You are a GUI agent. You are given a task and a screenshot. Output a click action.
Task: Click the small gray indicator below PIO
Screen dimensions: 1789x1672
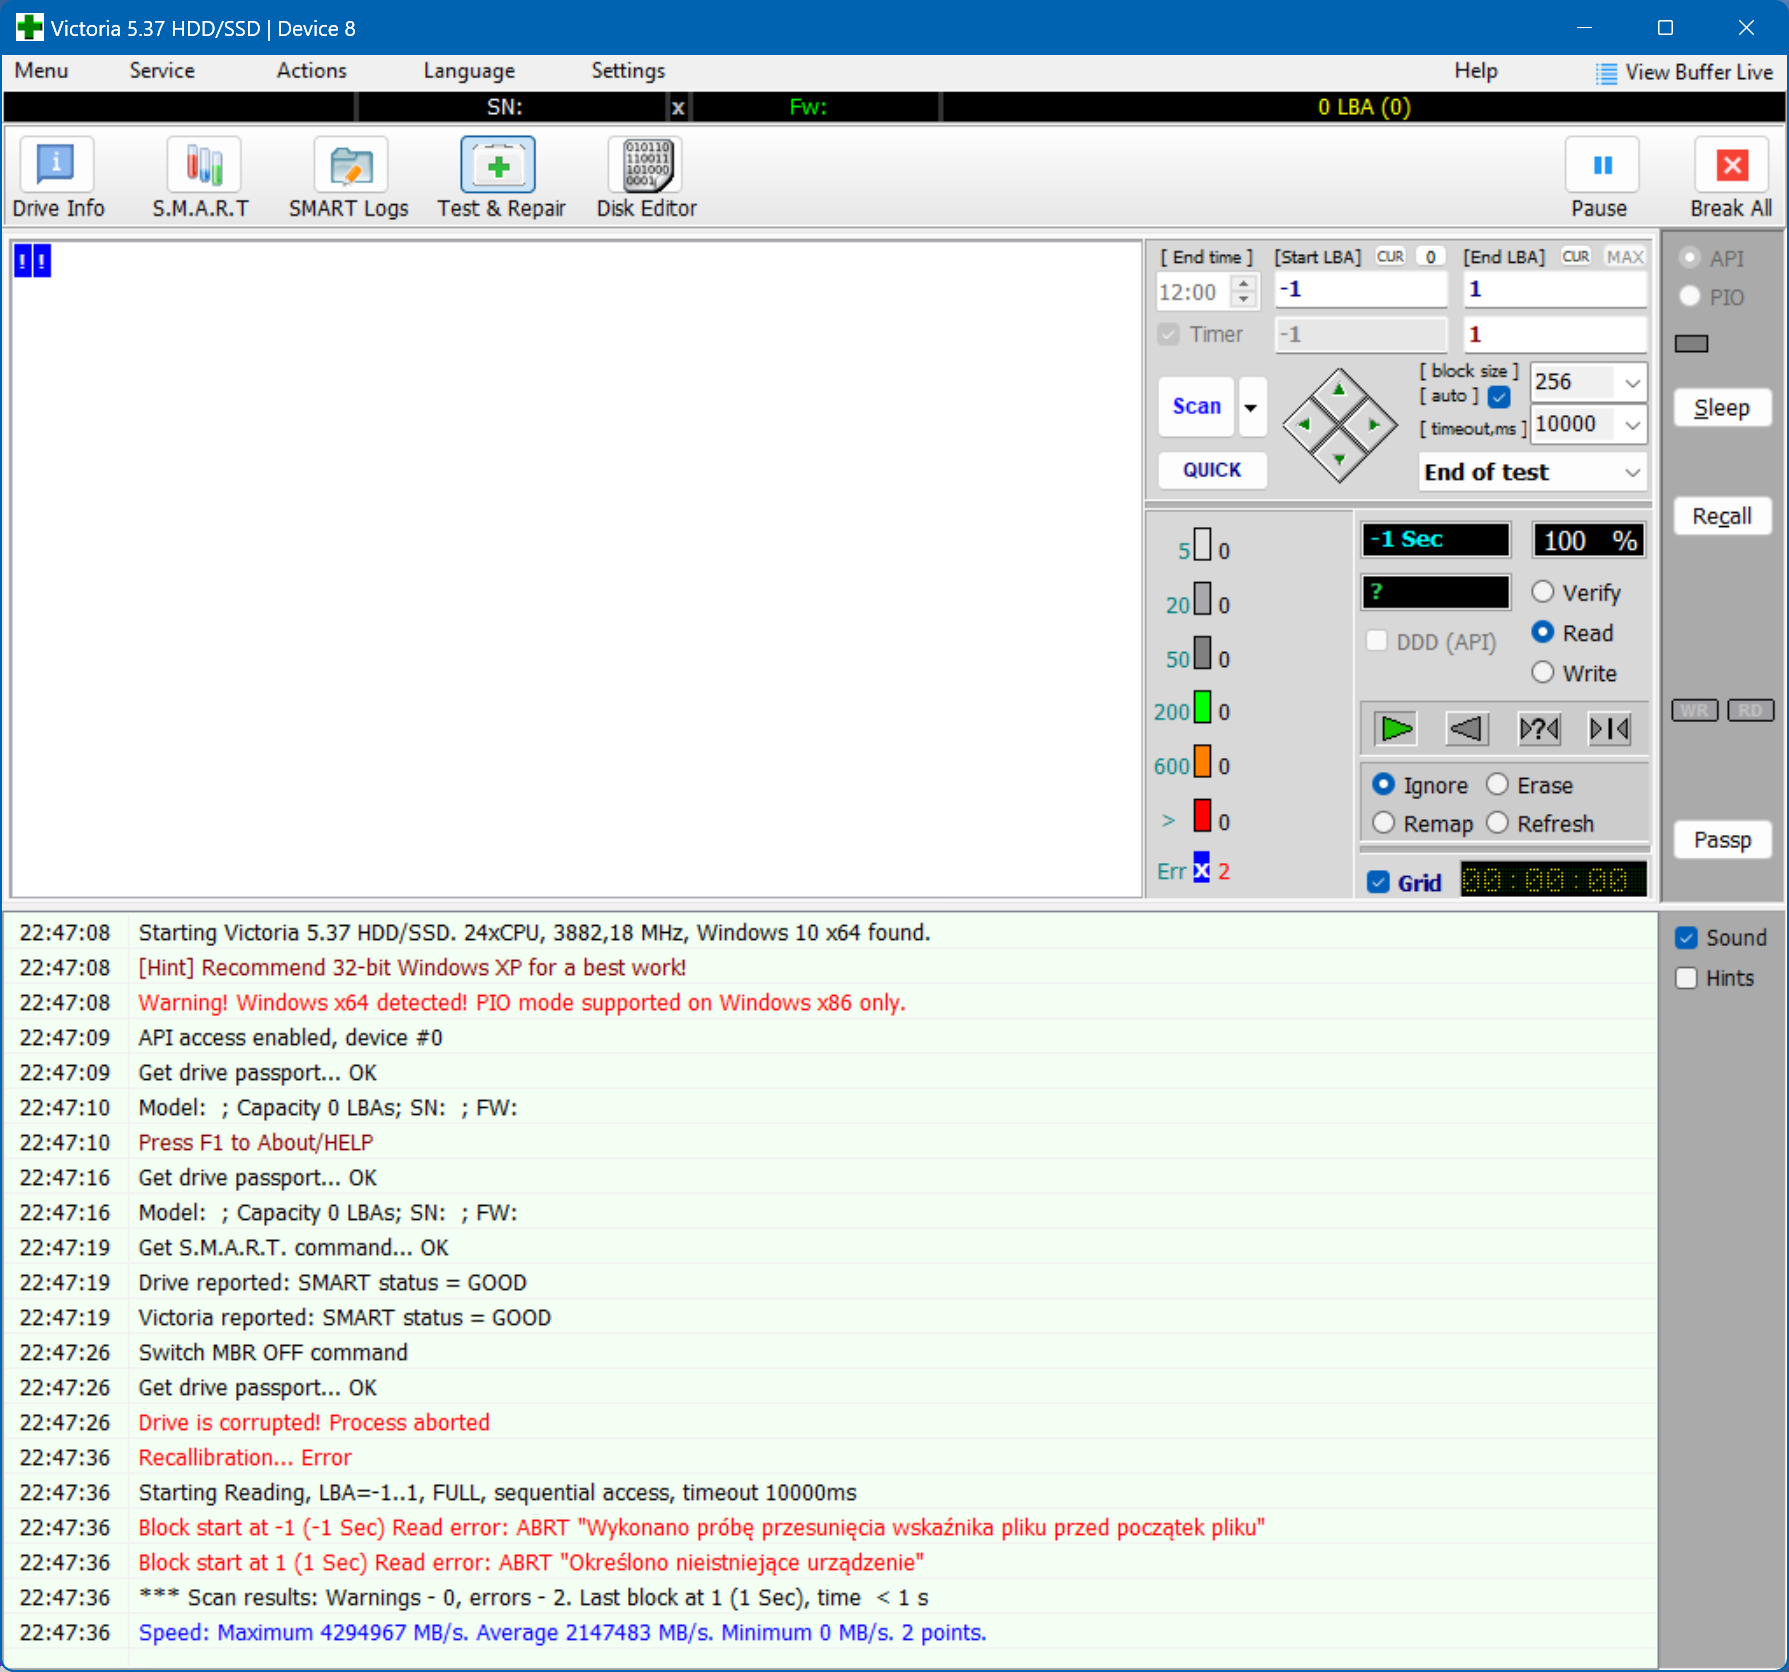tap(1692, 344)
